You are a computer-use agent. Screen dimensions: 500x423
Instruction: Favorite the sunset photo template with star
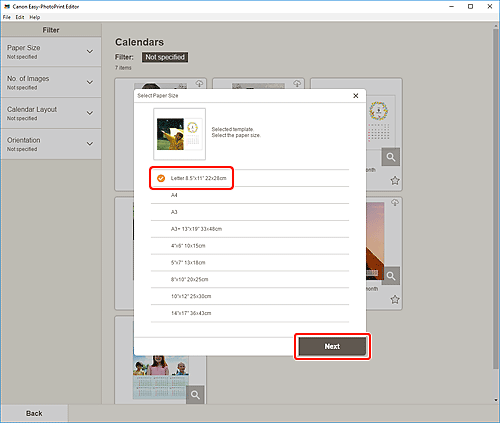click(x=395, y=299)
